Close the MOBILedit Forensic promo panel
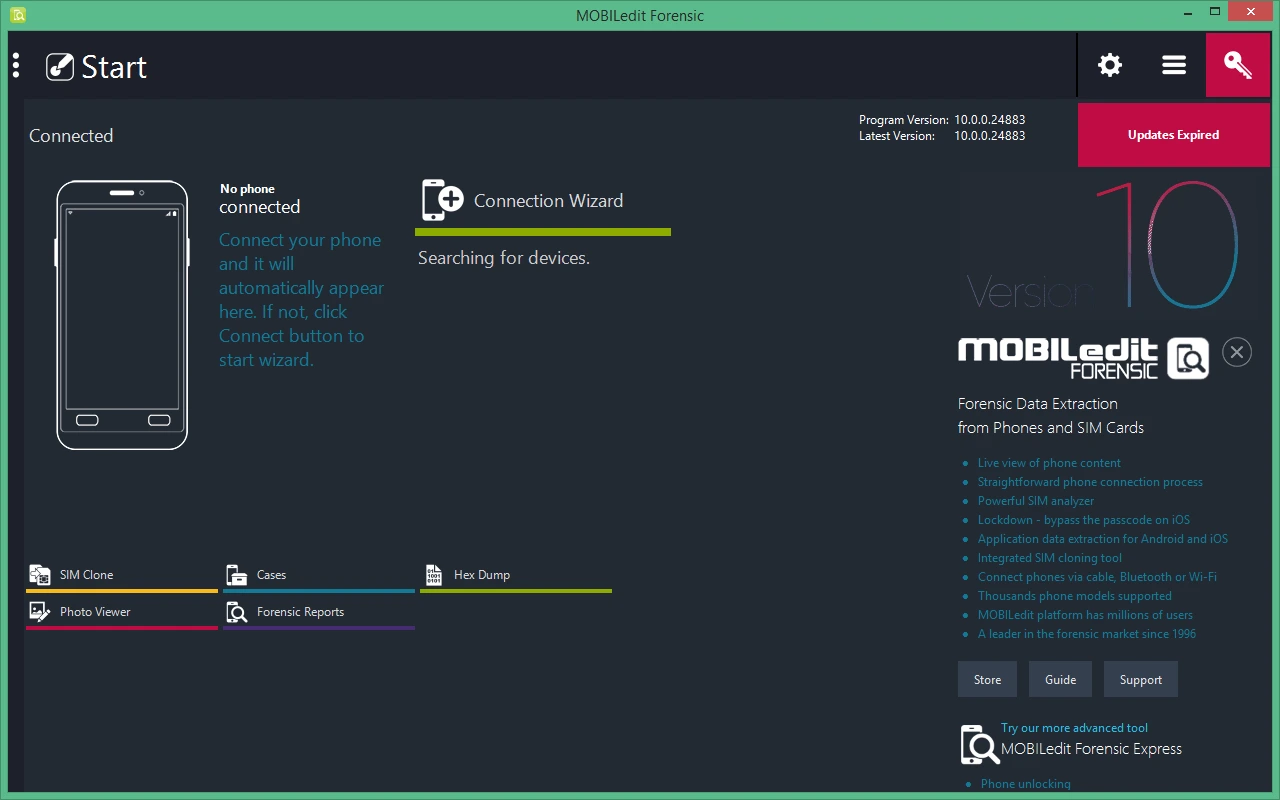1280x800 pixels. (x=1237, y=352)
